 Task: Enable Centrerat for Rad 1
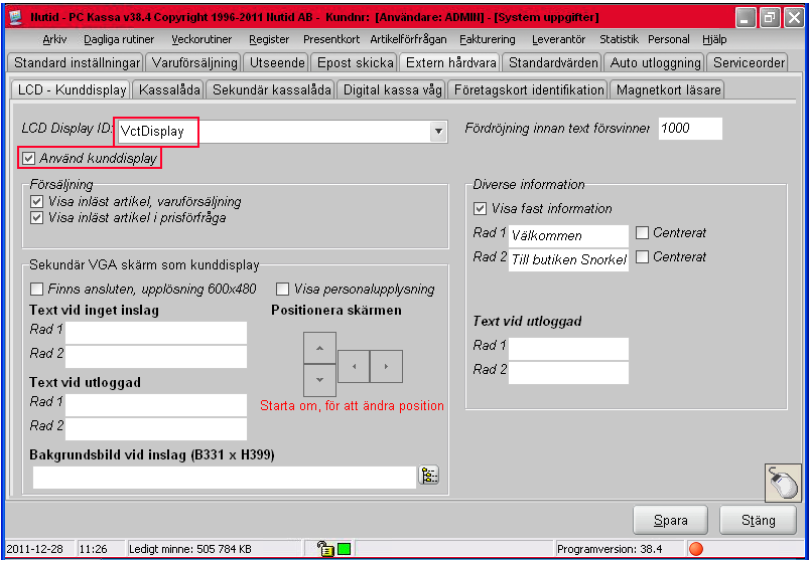[641, 234]
